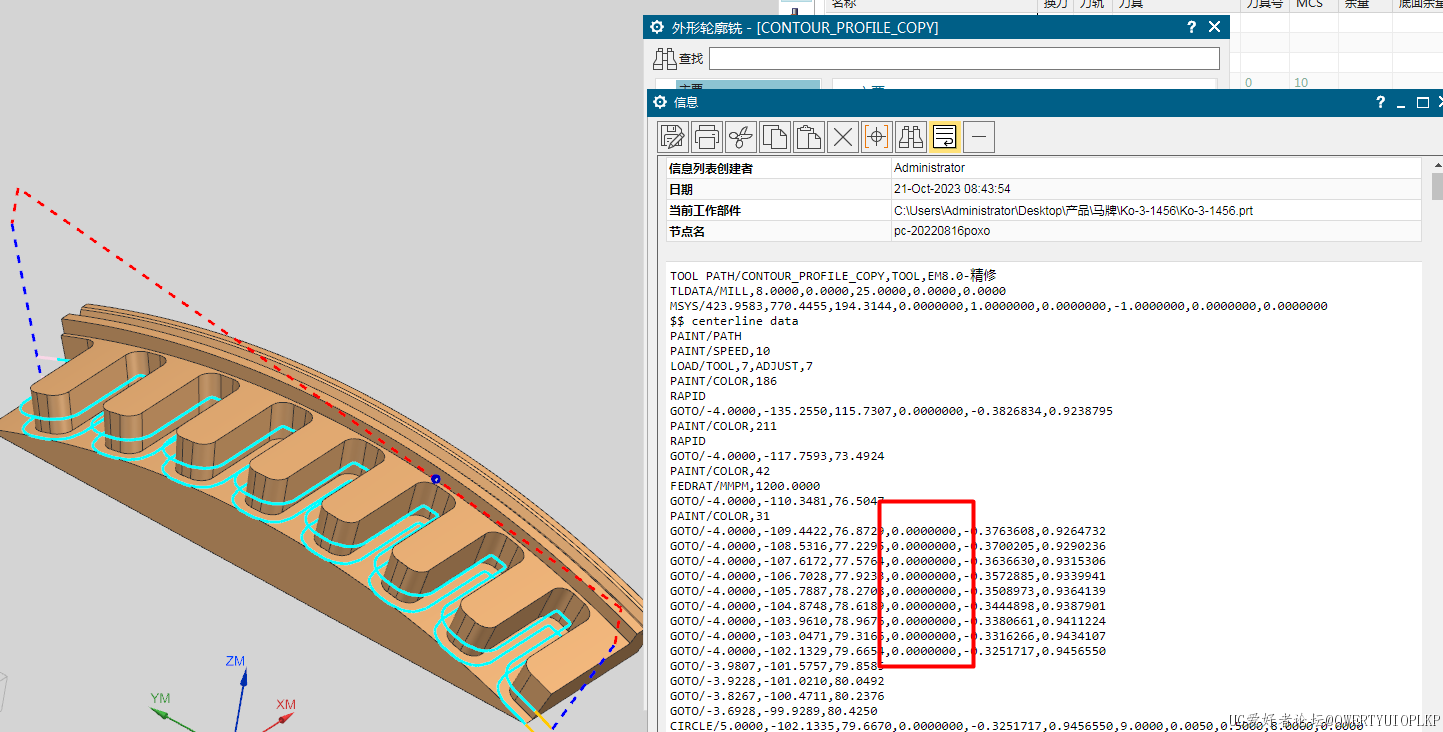Click the blue point on the red dashed path
Screen dimensions: 1443x732
(x=436, y=480)
